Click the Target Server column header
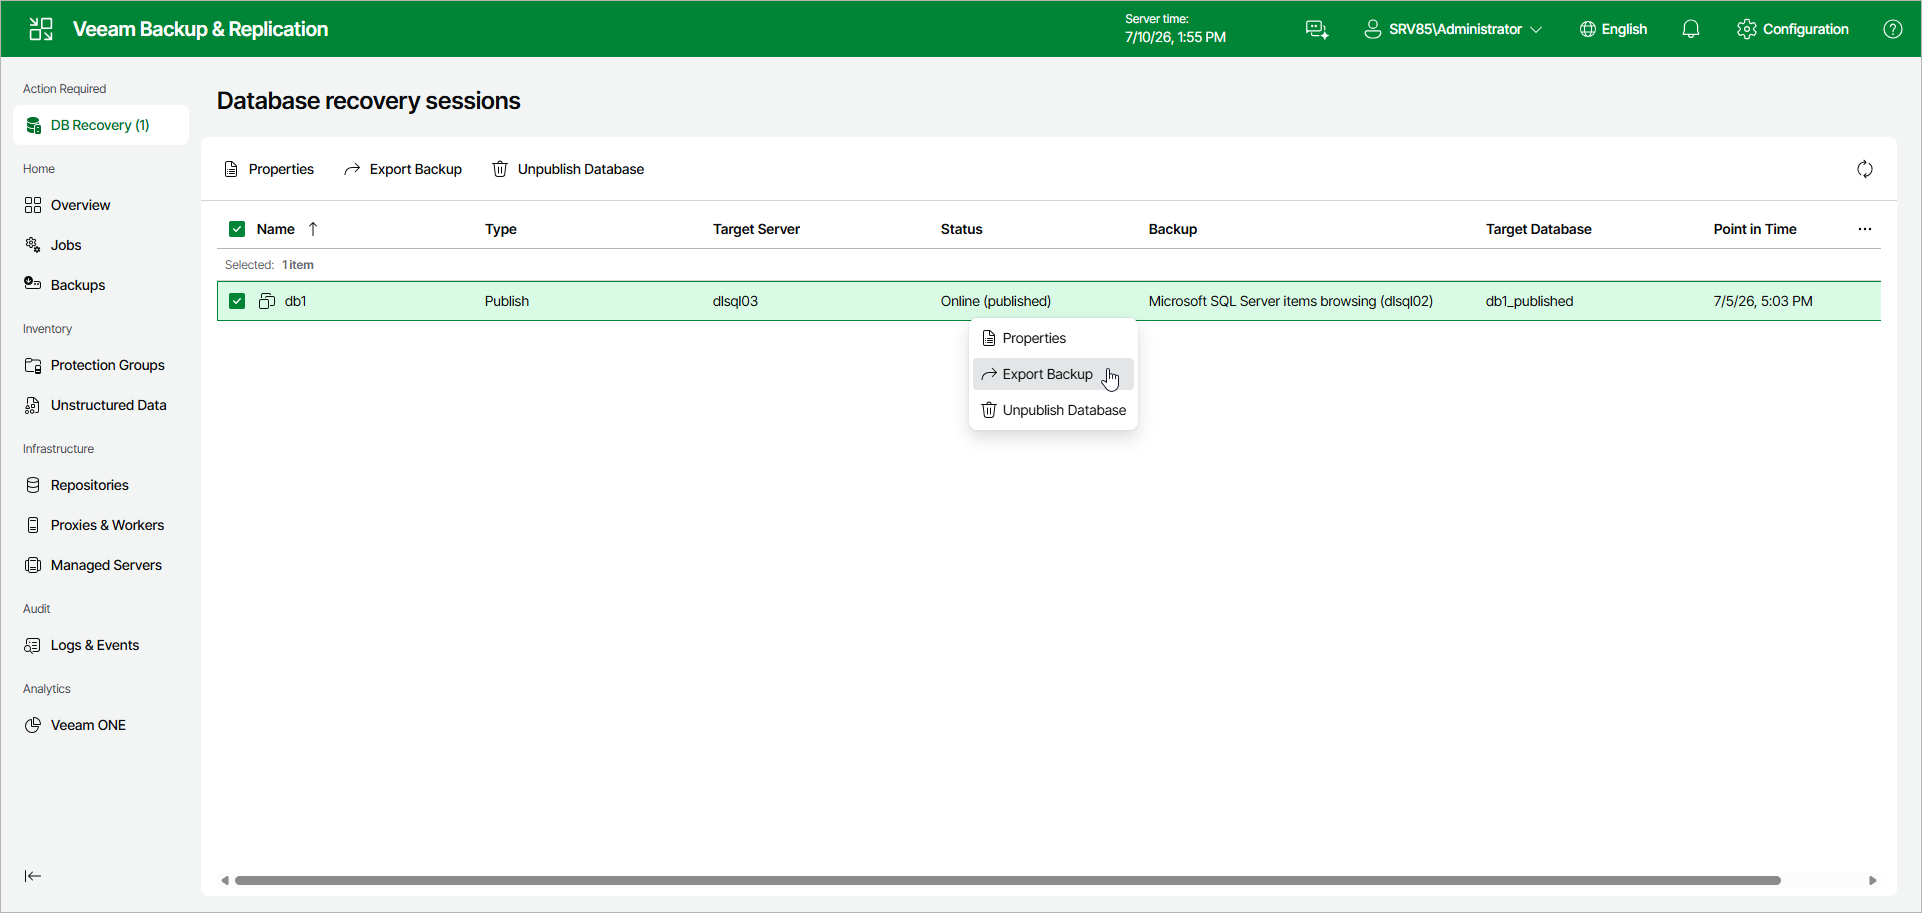The width and height of the screenshot is (1922, 913). coord(756,229)
